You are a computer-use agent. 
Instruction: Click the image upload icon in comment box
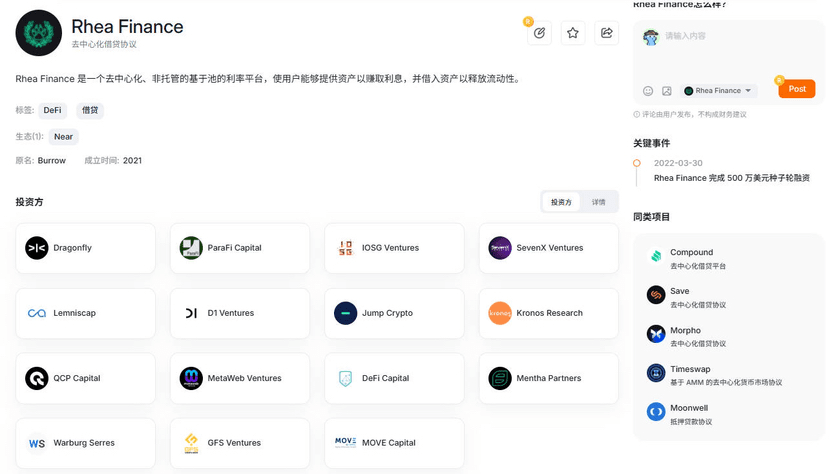(667, 91)
